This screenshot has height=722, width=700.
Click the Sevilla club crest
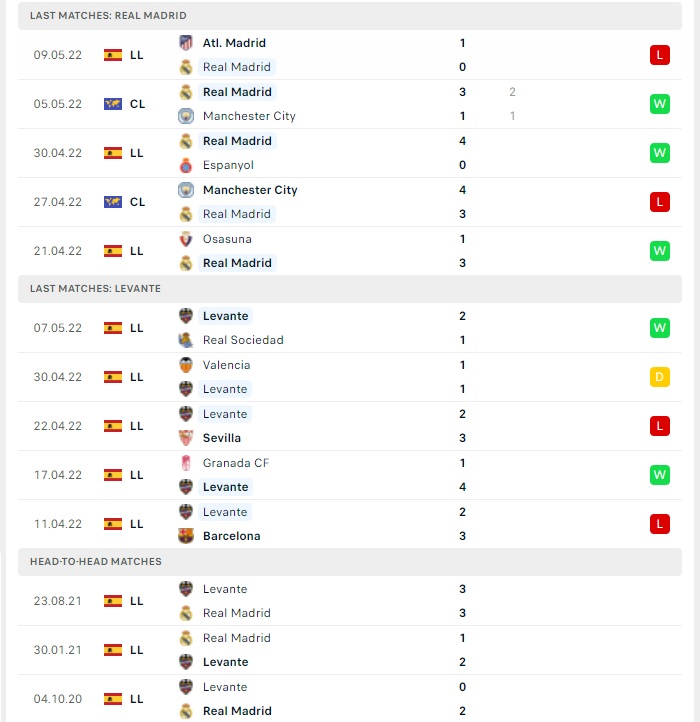coord(186,438)
